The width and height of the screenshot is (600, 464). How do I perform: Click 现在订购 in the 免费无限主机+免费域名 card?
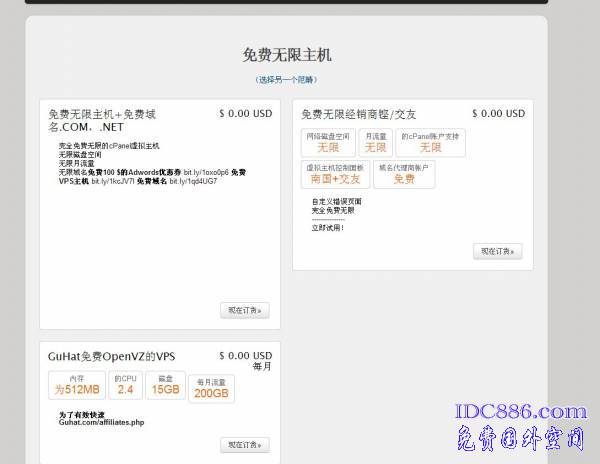pos(245,311)
